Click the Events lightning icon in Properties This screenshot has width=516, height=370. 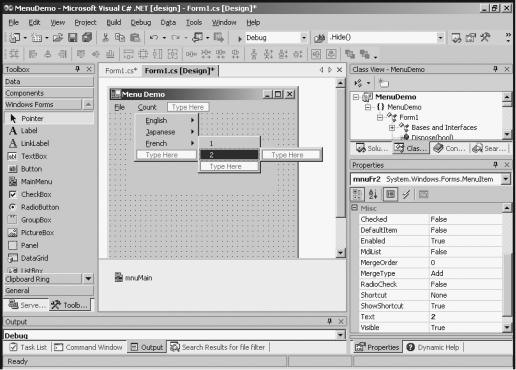click(x=406, y=194)
